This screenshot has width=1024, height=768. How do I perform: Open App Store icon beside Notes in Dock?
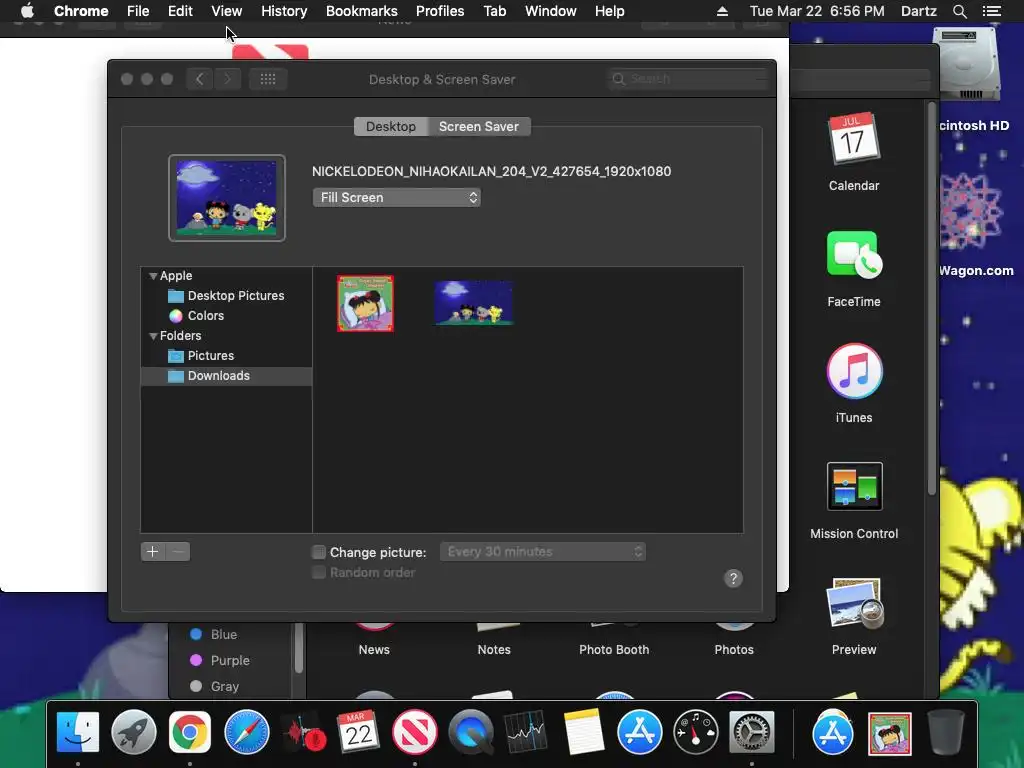(639, 732)
